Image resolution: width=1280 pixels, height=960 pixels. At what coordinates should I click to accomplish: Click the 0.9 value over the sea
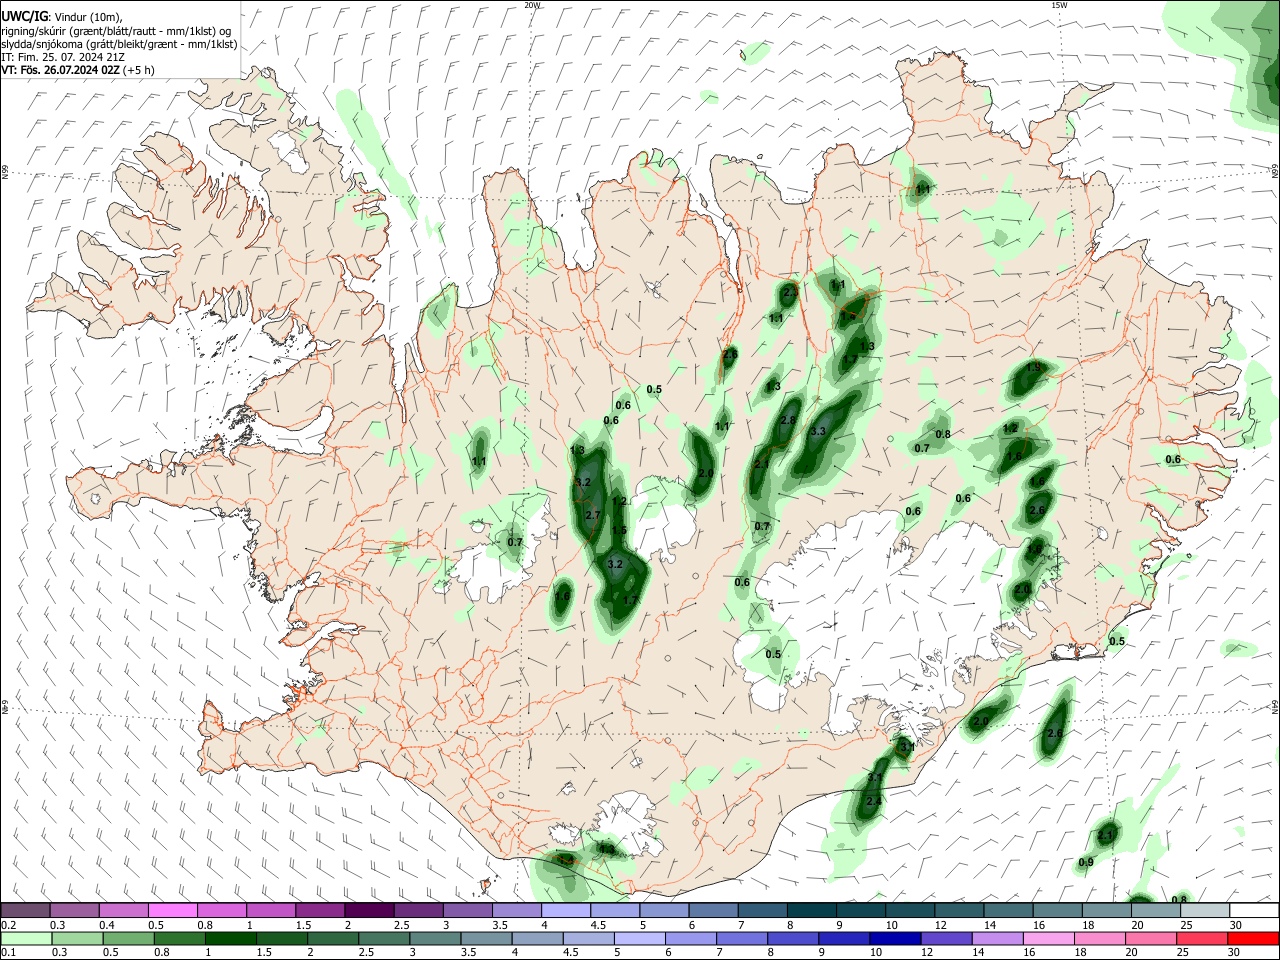[x=1087, y=863]
